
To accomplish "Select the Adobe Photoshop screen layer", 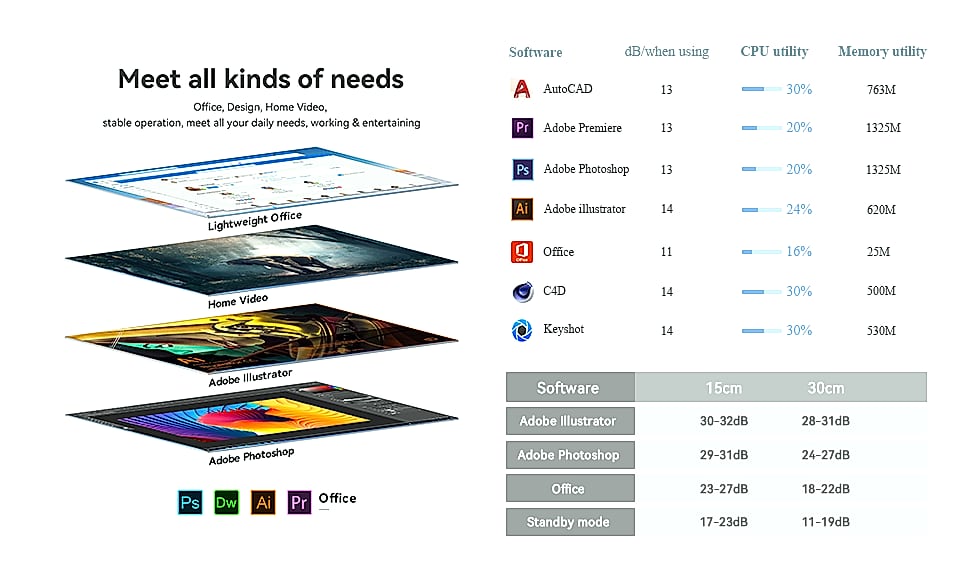I will [x=262, y=418].
